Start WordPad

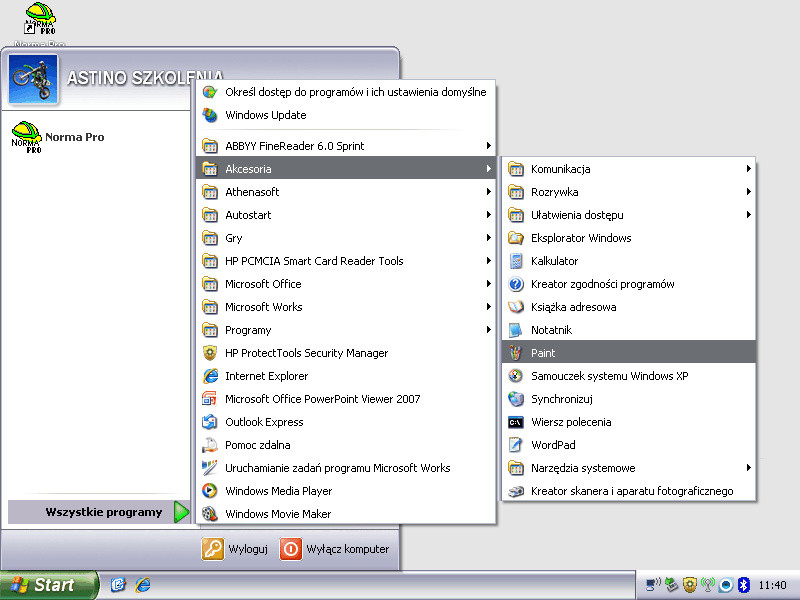point(629,444)
